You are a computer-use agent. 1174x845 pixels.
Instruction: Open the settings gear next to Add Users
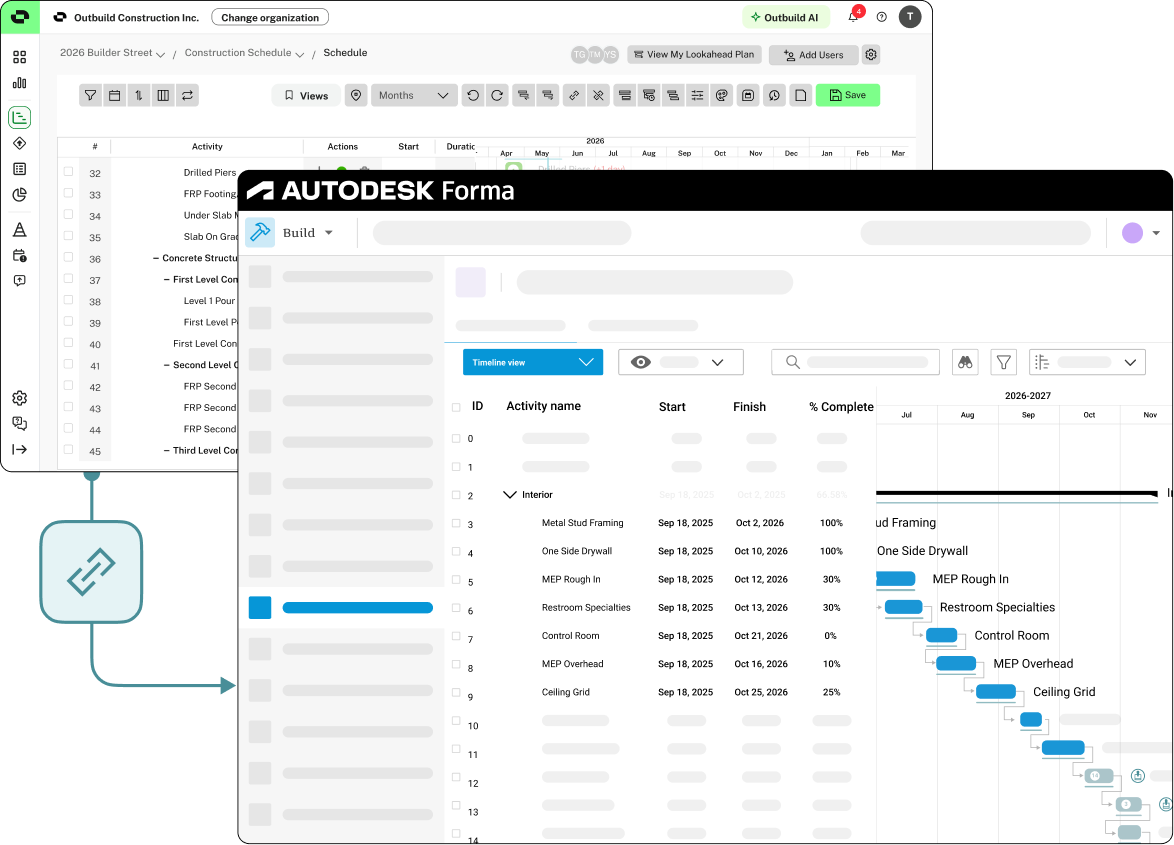tap(871, 55)
